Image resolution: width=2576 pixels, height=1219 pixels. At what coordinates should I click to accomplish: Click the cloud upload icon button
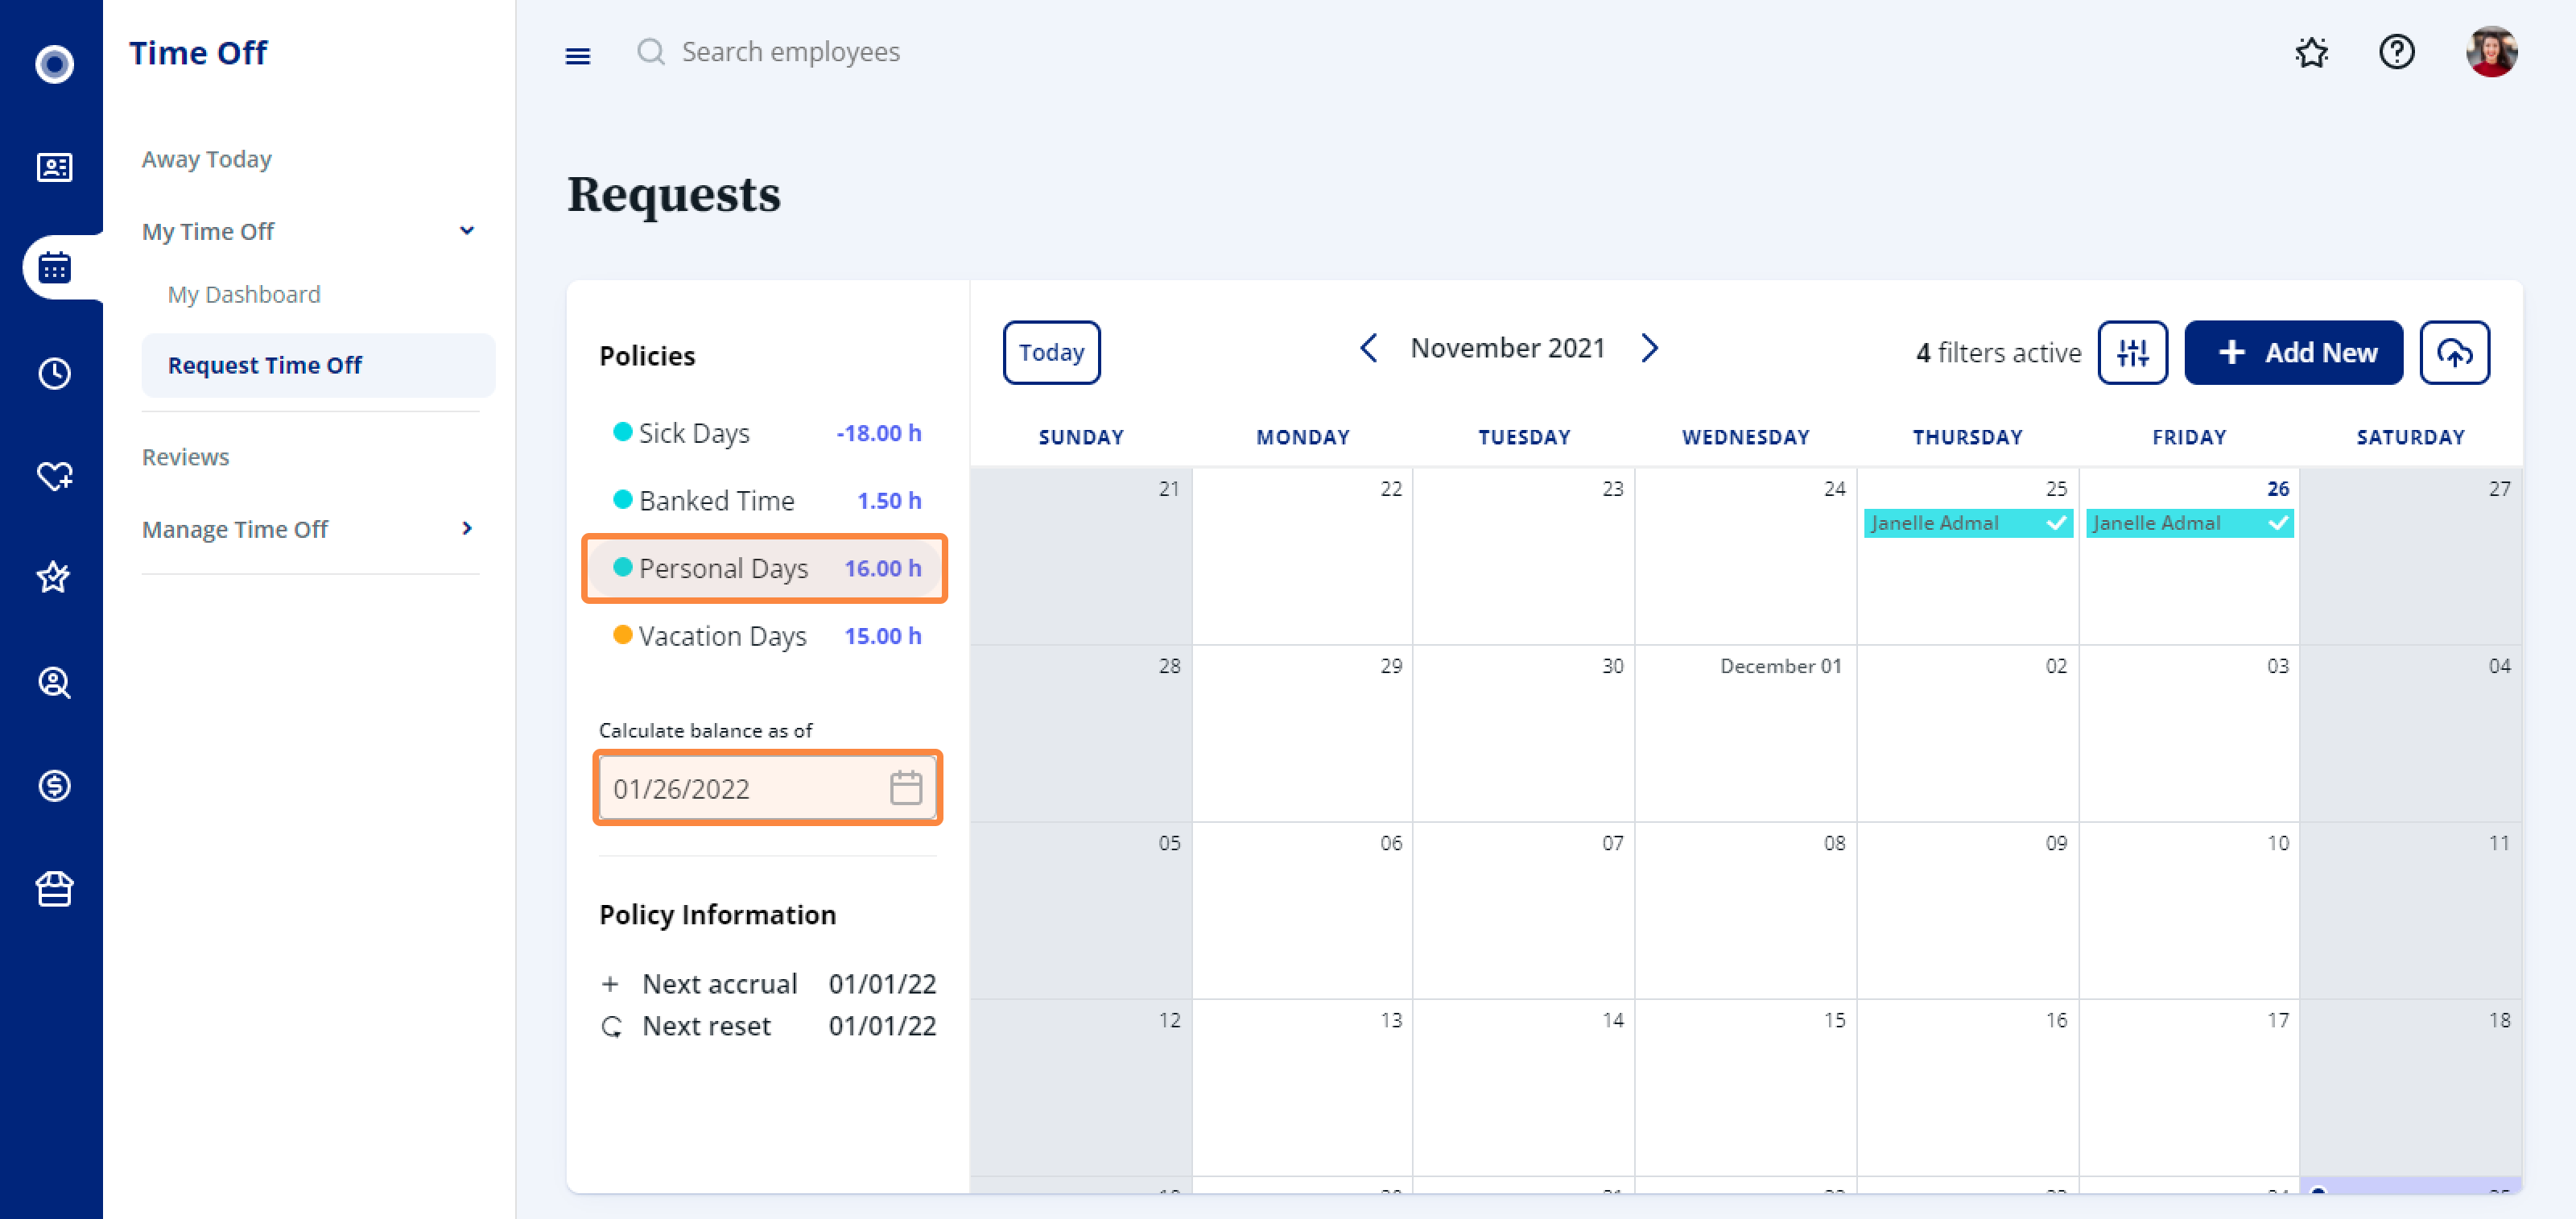tap(2454, 352)
